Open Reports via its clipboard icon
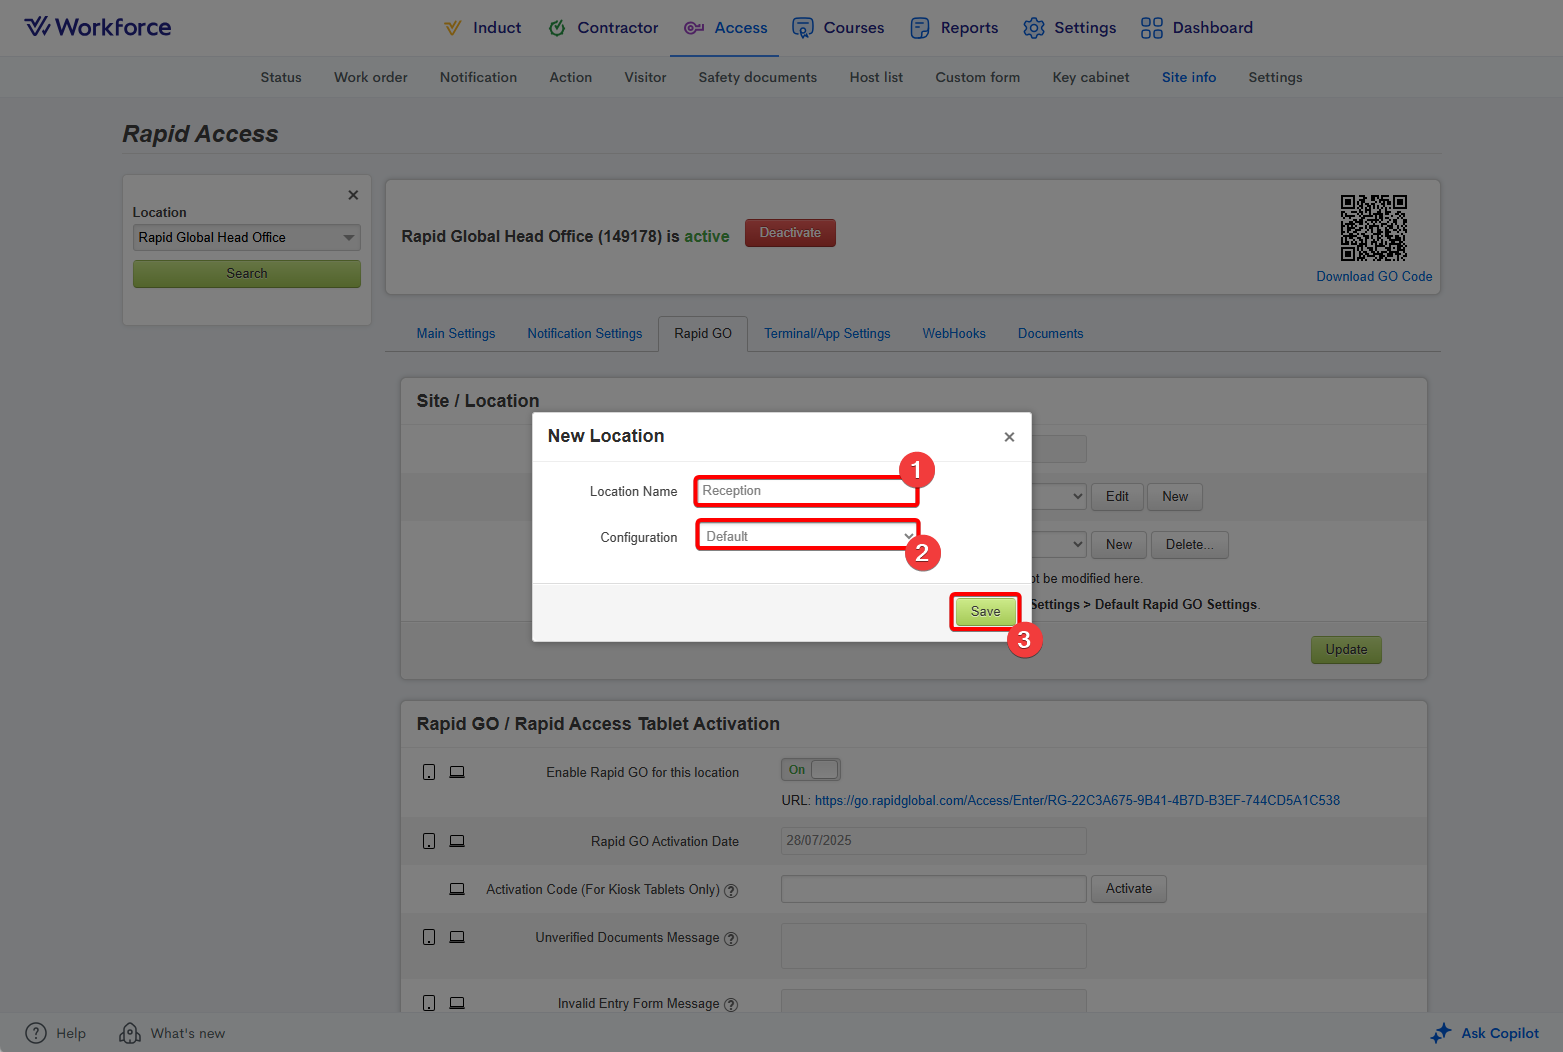Screen dimensions: 1563x1052 (919, 28)
